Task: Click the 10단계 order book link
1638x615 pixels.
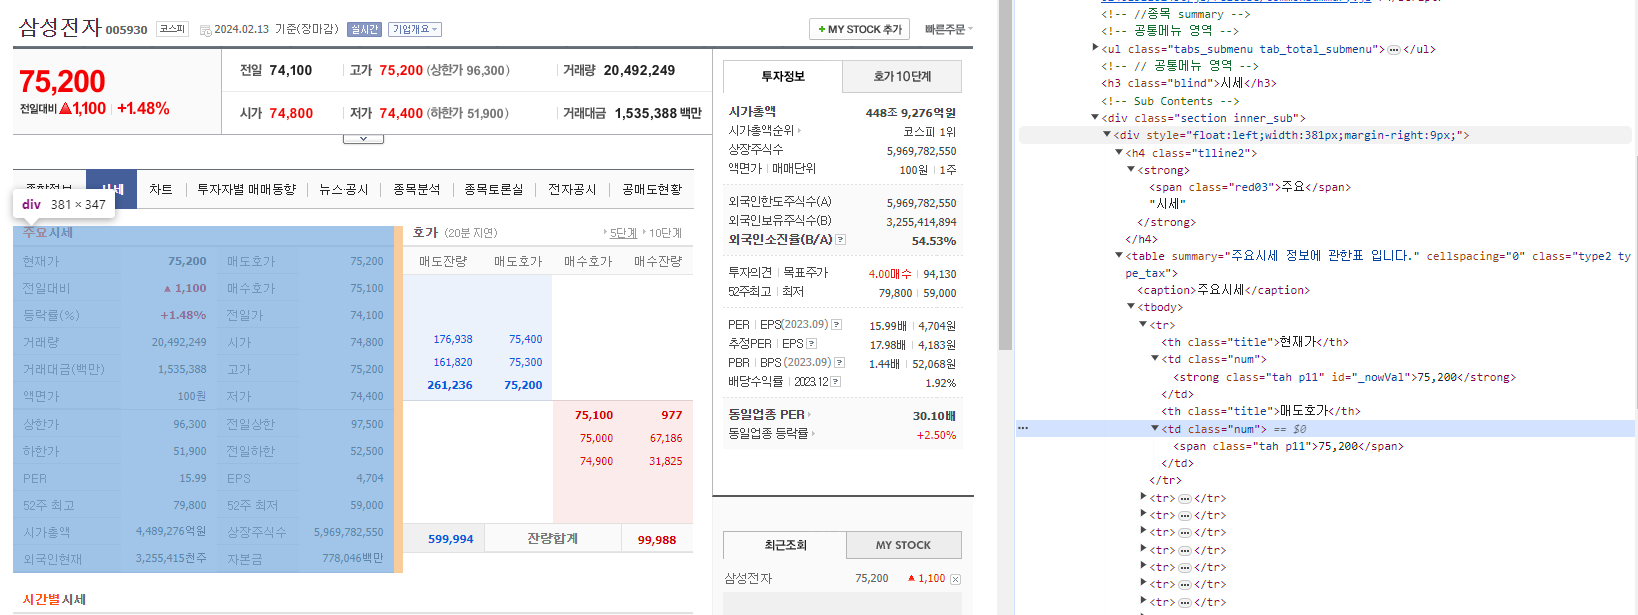Action: click(x=665, y=233)
